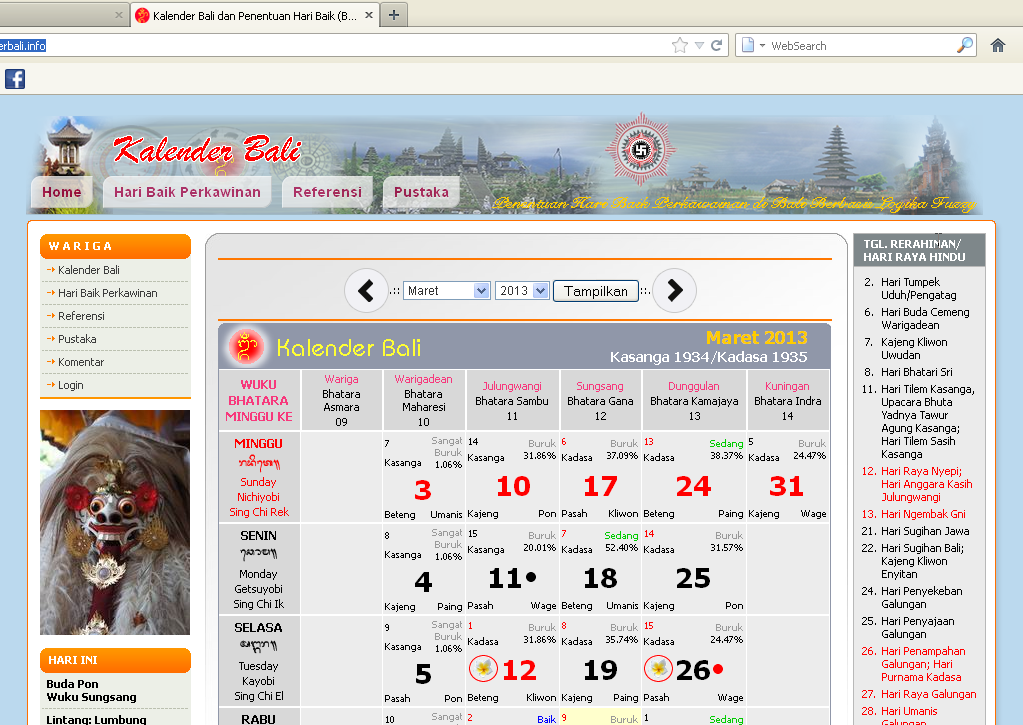Image resolution: width=1023 pixels, height=725 pixels.
Task: Click Pustaka sidebar link
Action: click(x=77, y=339)
